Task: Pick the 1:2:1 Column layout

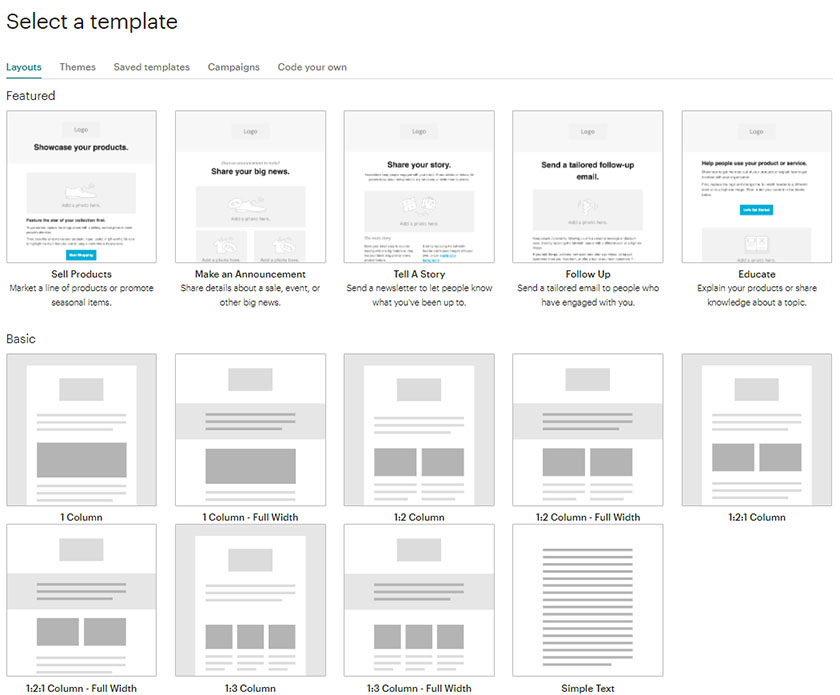Action: [756, 430]
